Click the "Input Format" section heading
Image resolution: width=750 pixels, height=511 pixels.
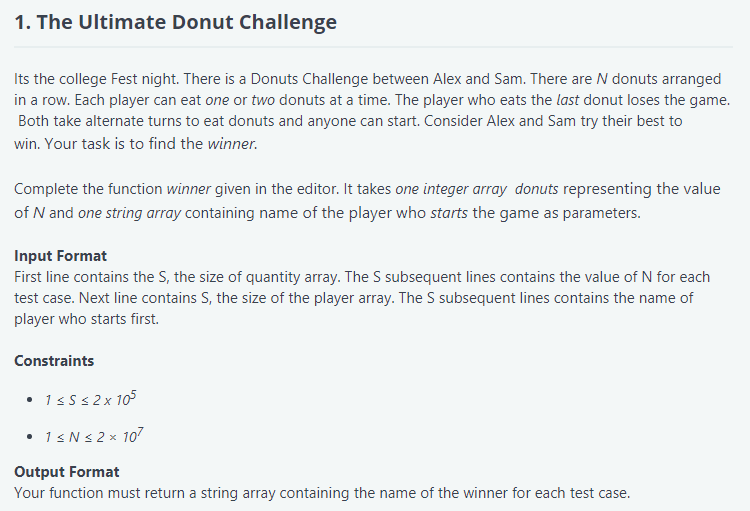pyautogui.click(x=60, y=256)
